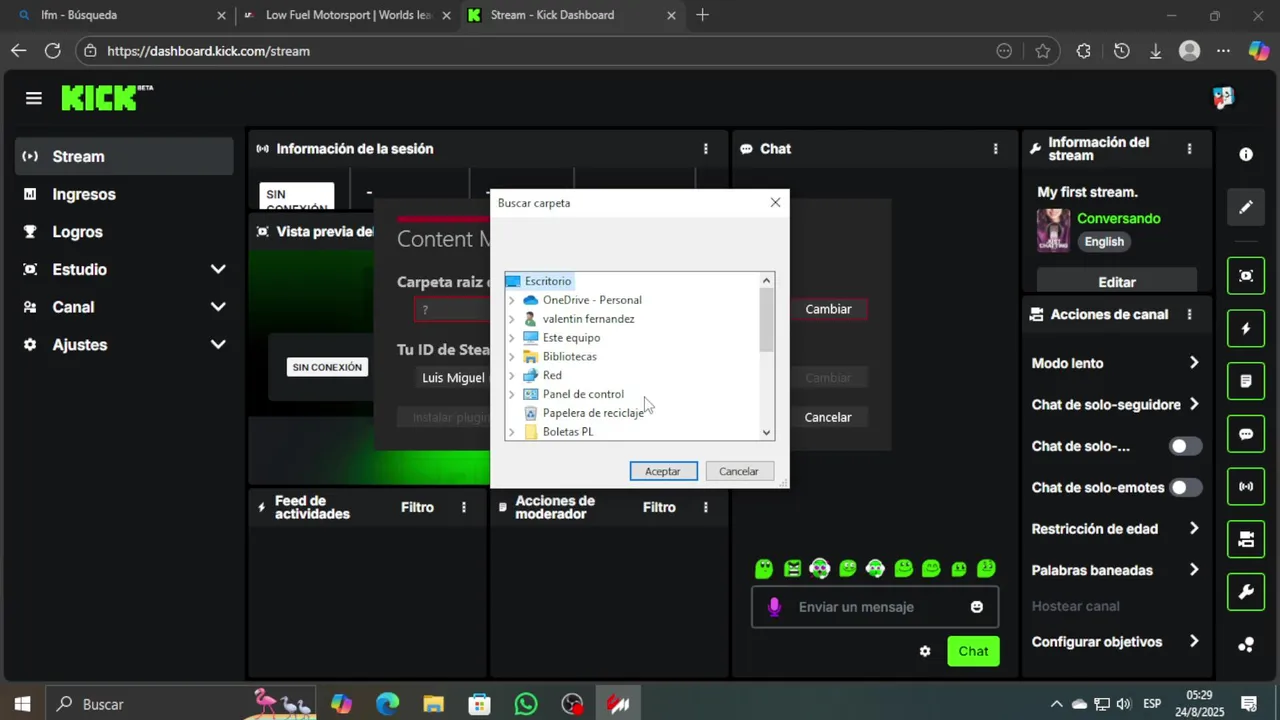Open the Kick hamburger menu
The width and height of the screenshot is (1280, 720).
(x=34, y=98)
